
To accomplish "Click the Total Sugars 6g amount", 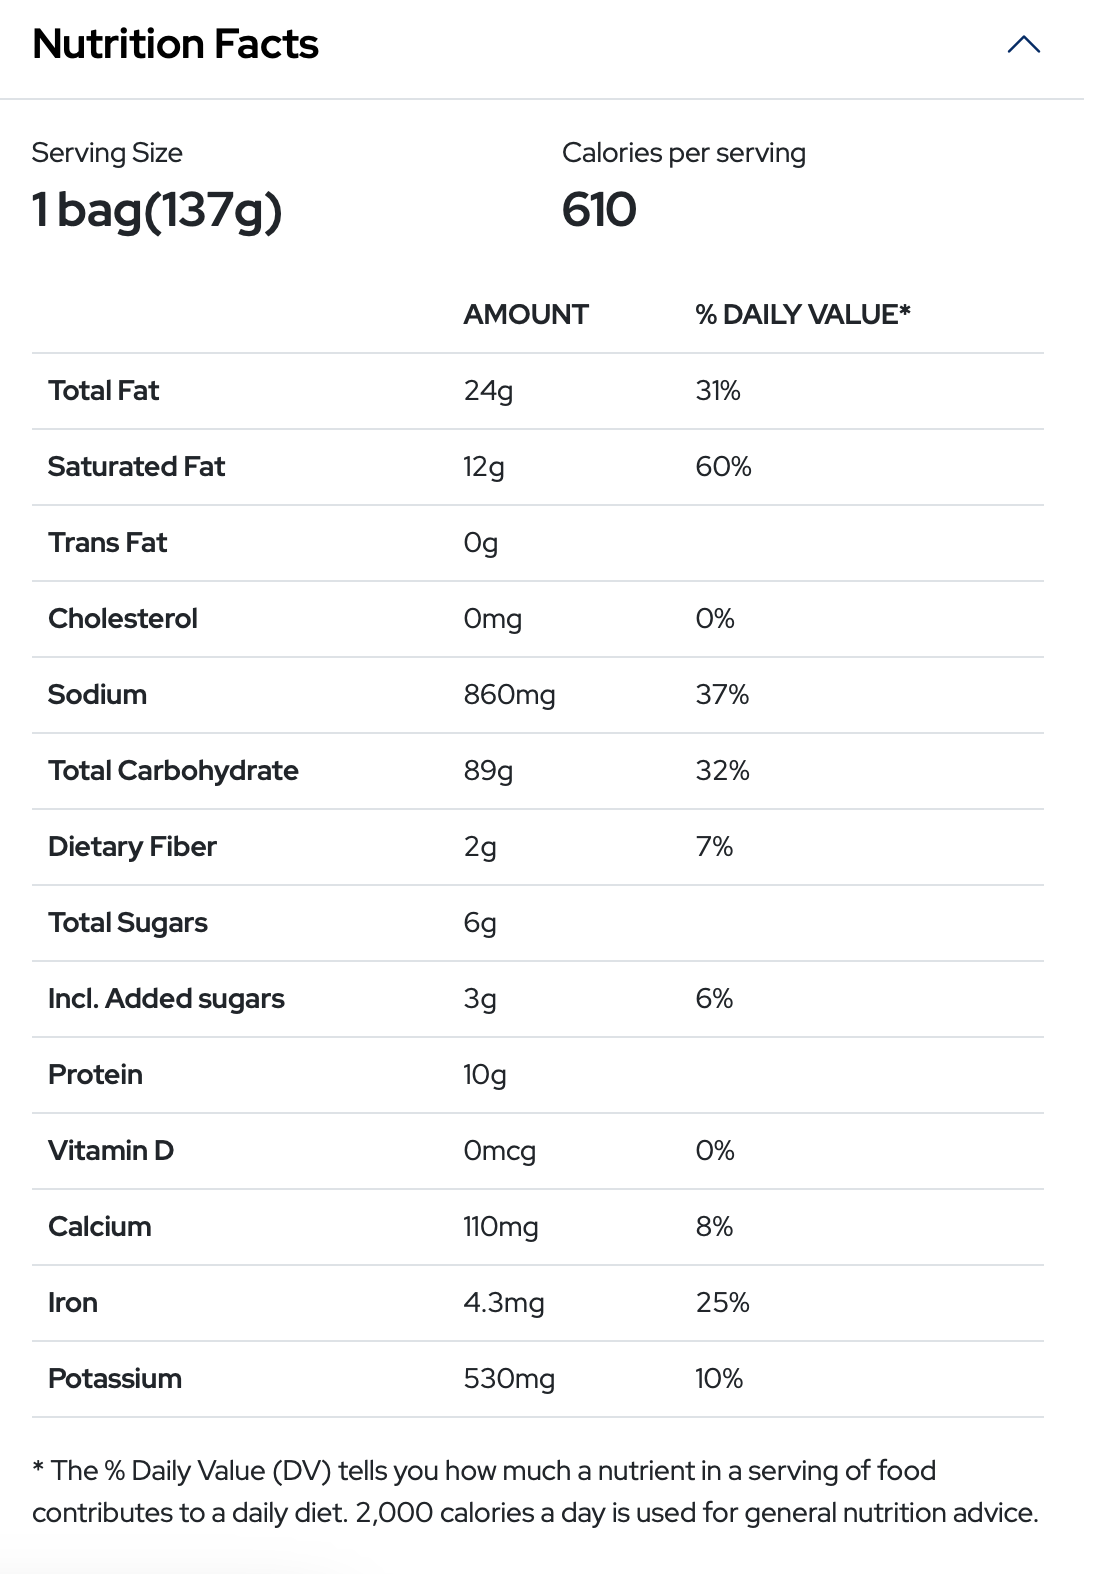I will pos(480,923).
